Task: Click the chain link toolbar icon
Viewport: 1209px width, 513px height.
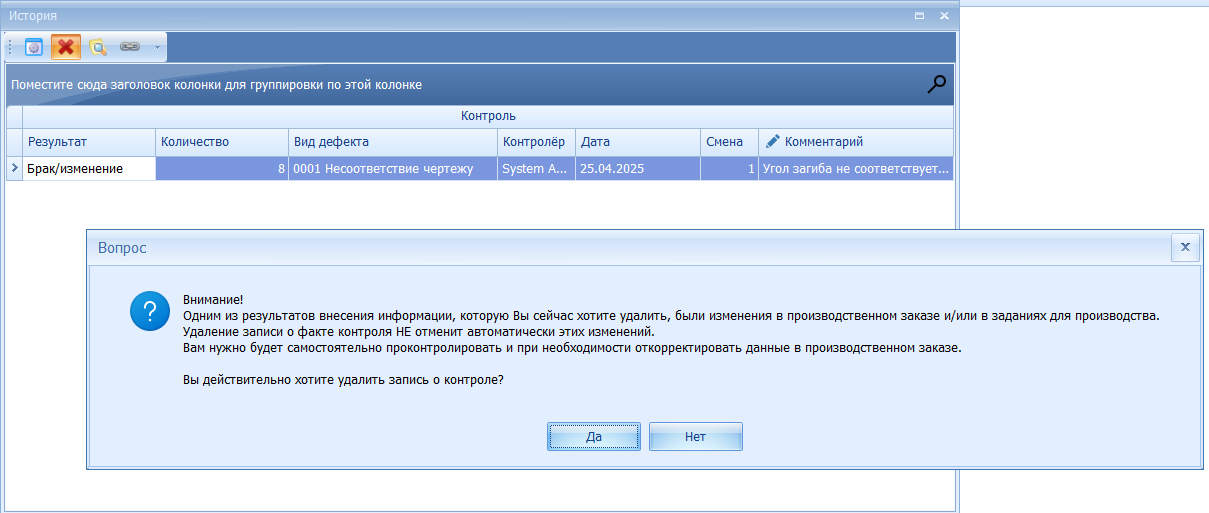Action: tap(130, 47)
